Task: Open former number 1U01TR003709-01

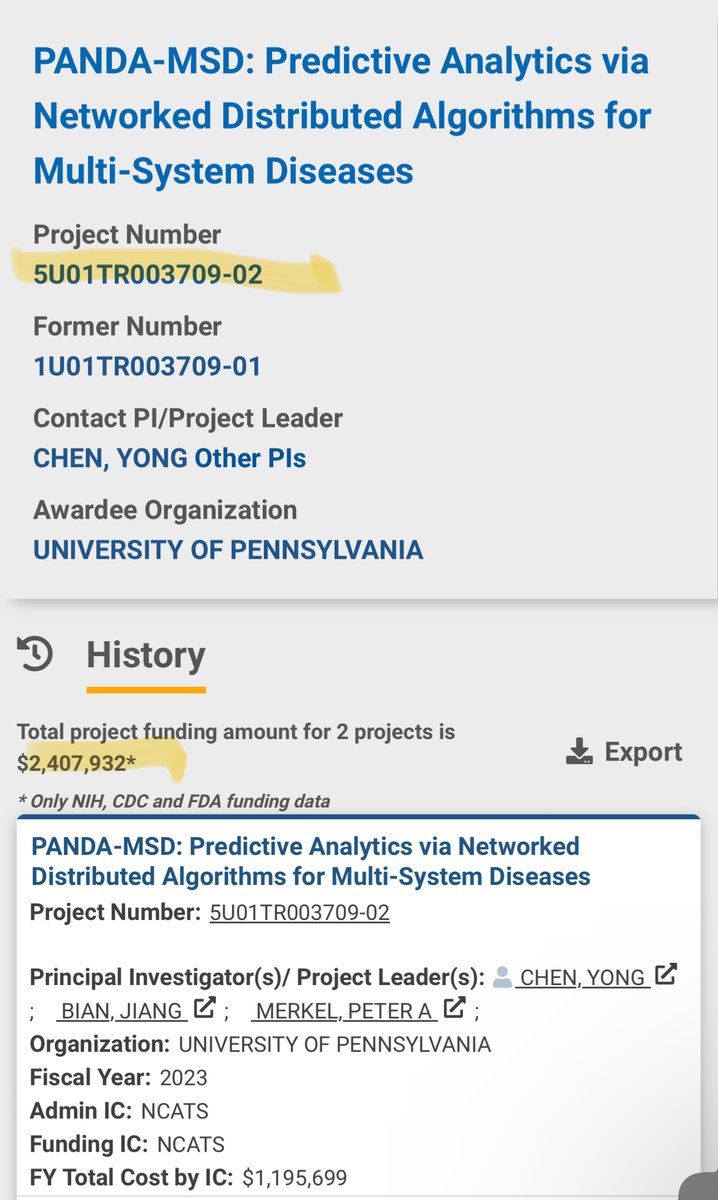Action: click(147, 366)
